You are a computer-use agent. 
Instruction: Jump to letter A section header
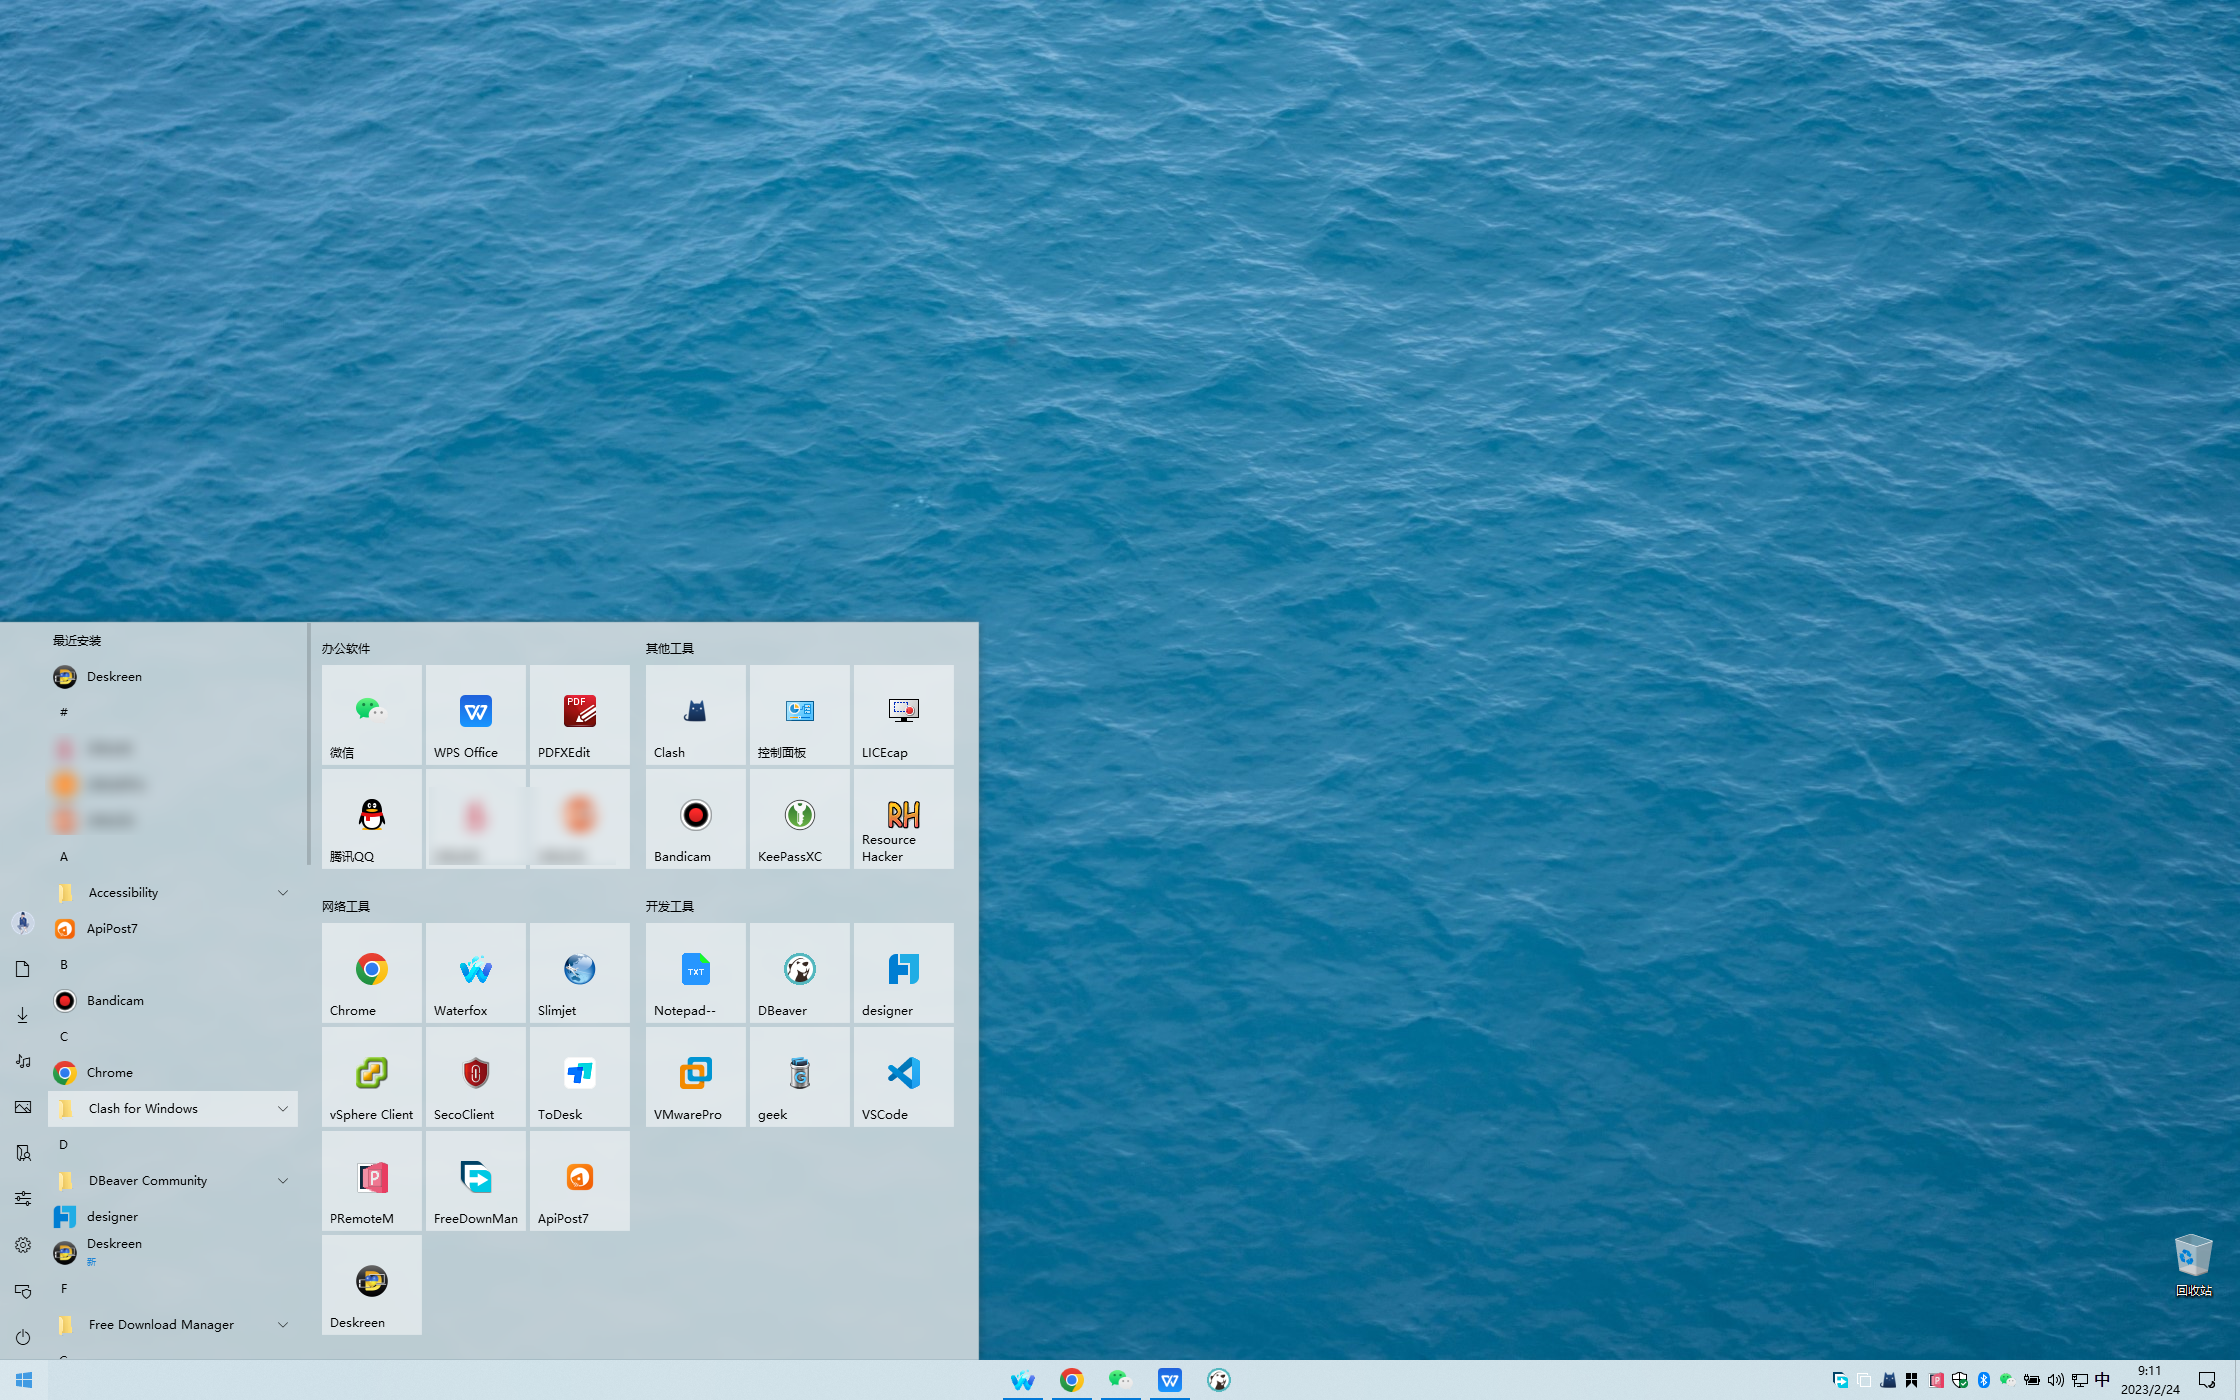(x=64, y=857)
